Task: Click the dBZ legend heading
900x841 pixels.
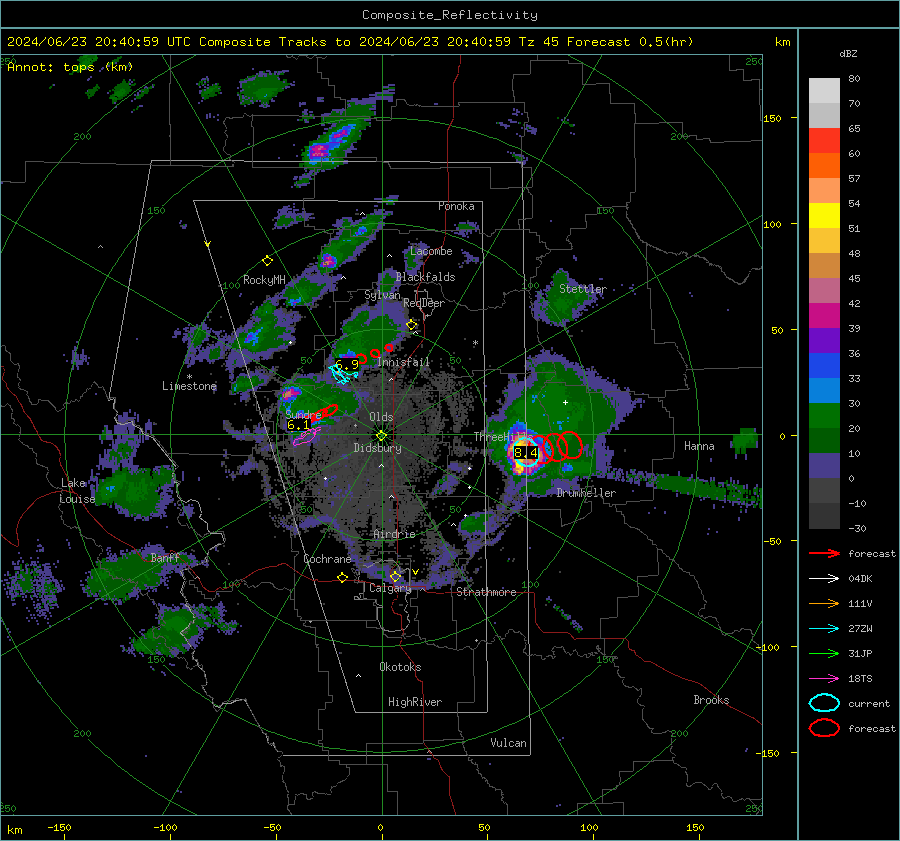Action: [848, 53]
